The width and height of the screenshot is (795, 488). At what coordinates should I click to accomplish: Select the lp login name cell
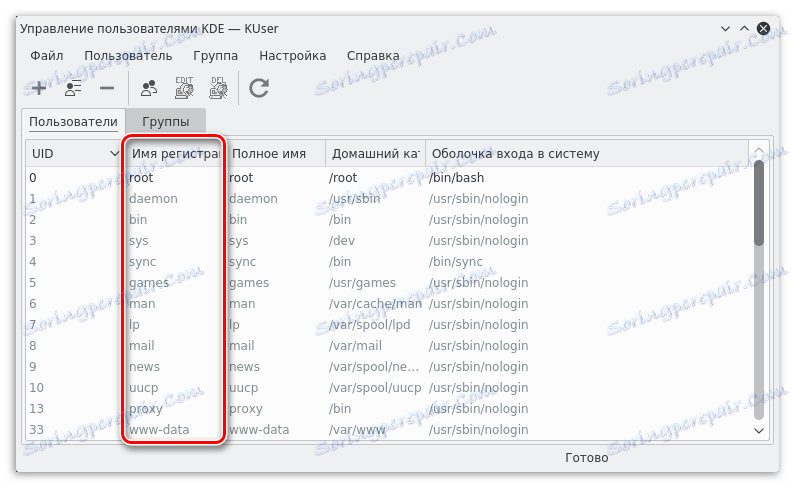point(174,325)
